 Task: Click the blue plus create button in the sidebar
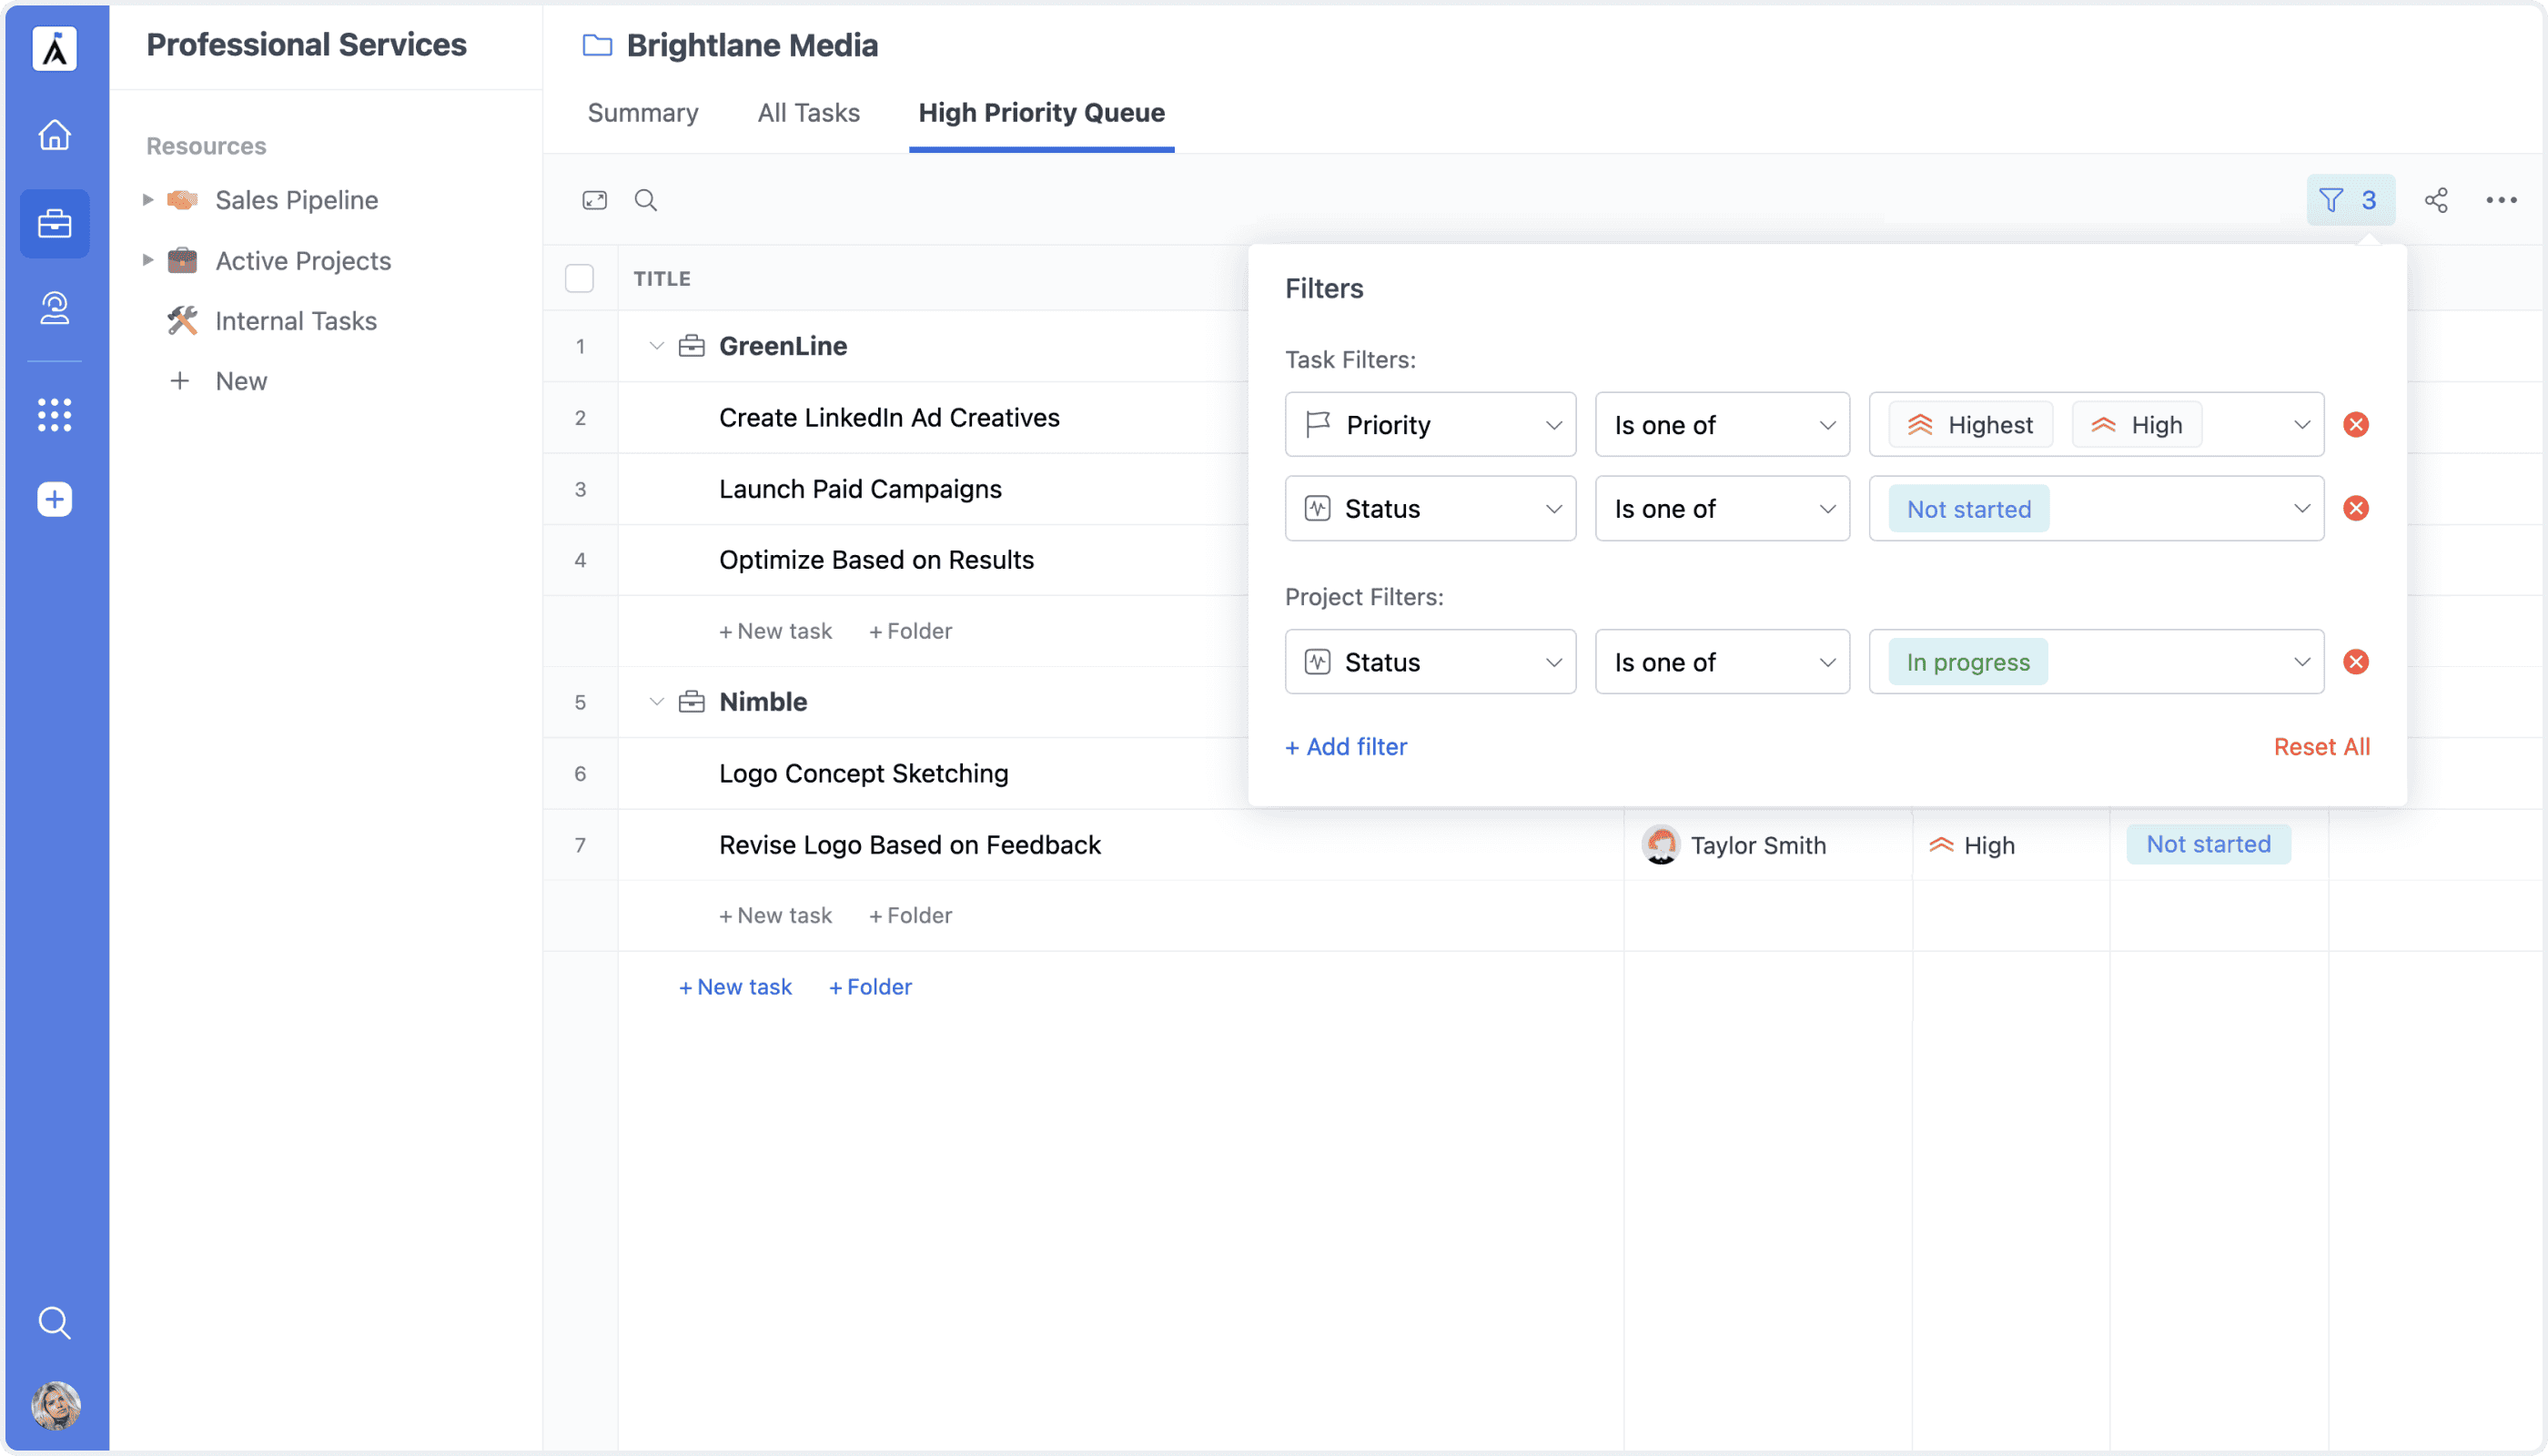54,499
